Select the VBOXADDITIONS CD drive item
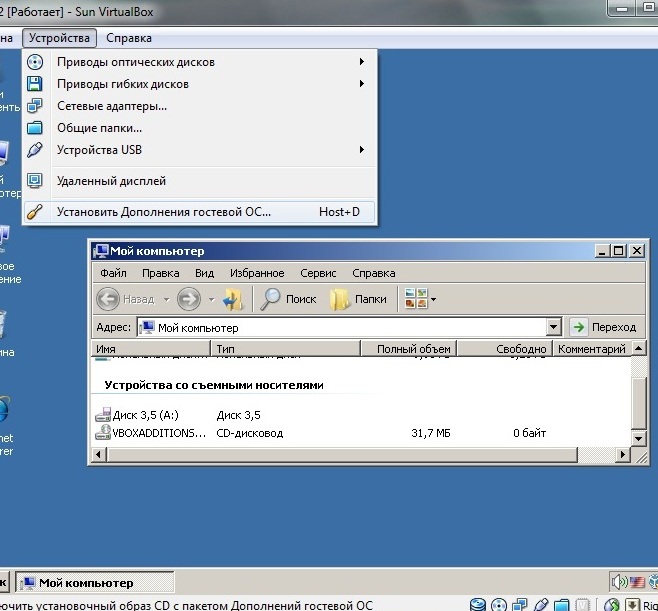658x611 pixels. [151, 433]
